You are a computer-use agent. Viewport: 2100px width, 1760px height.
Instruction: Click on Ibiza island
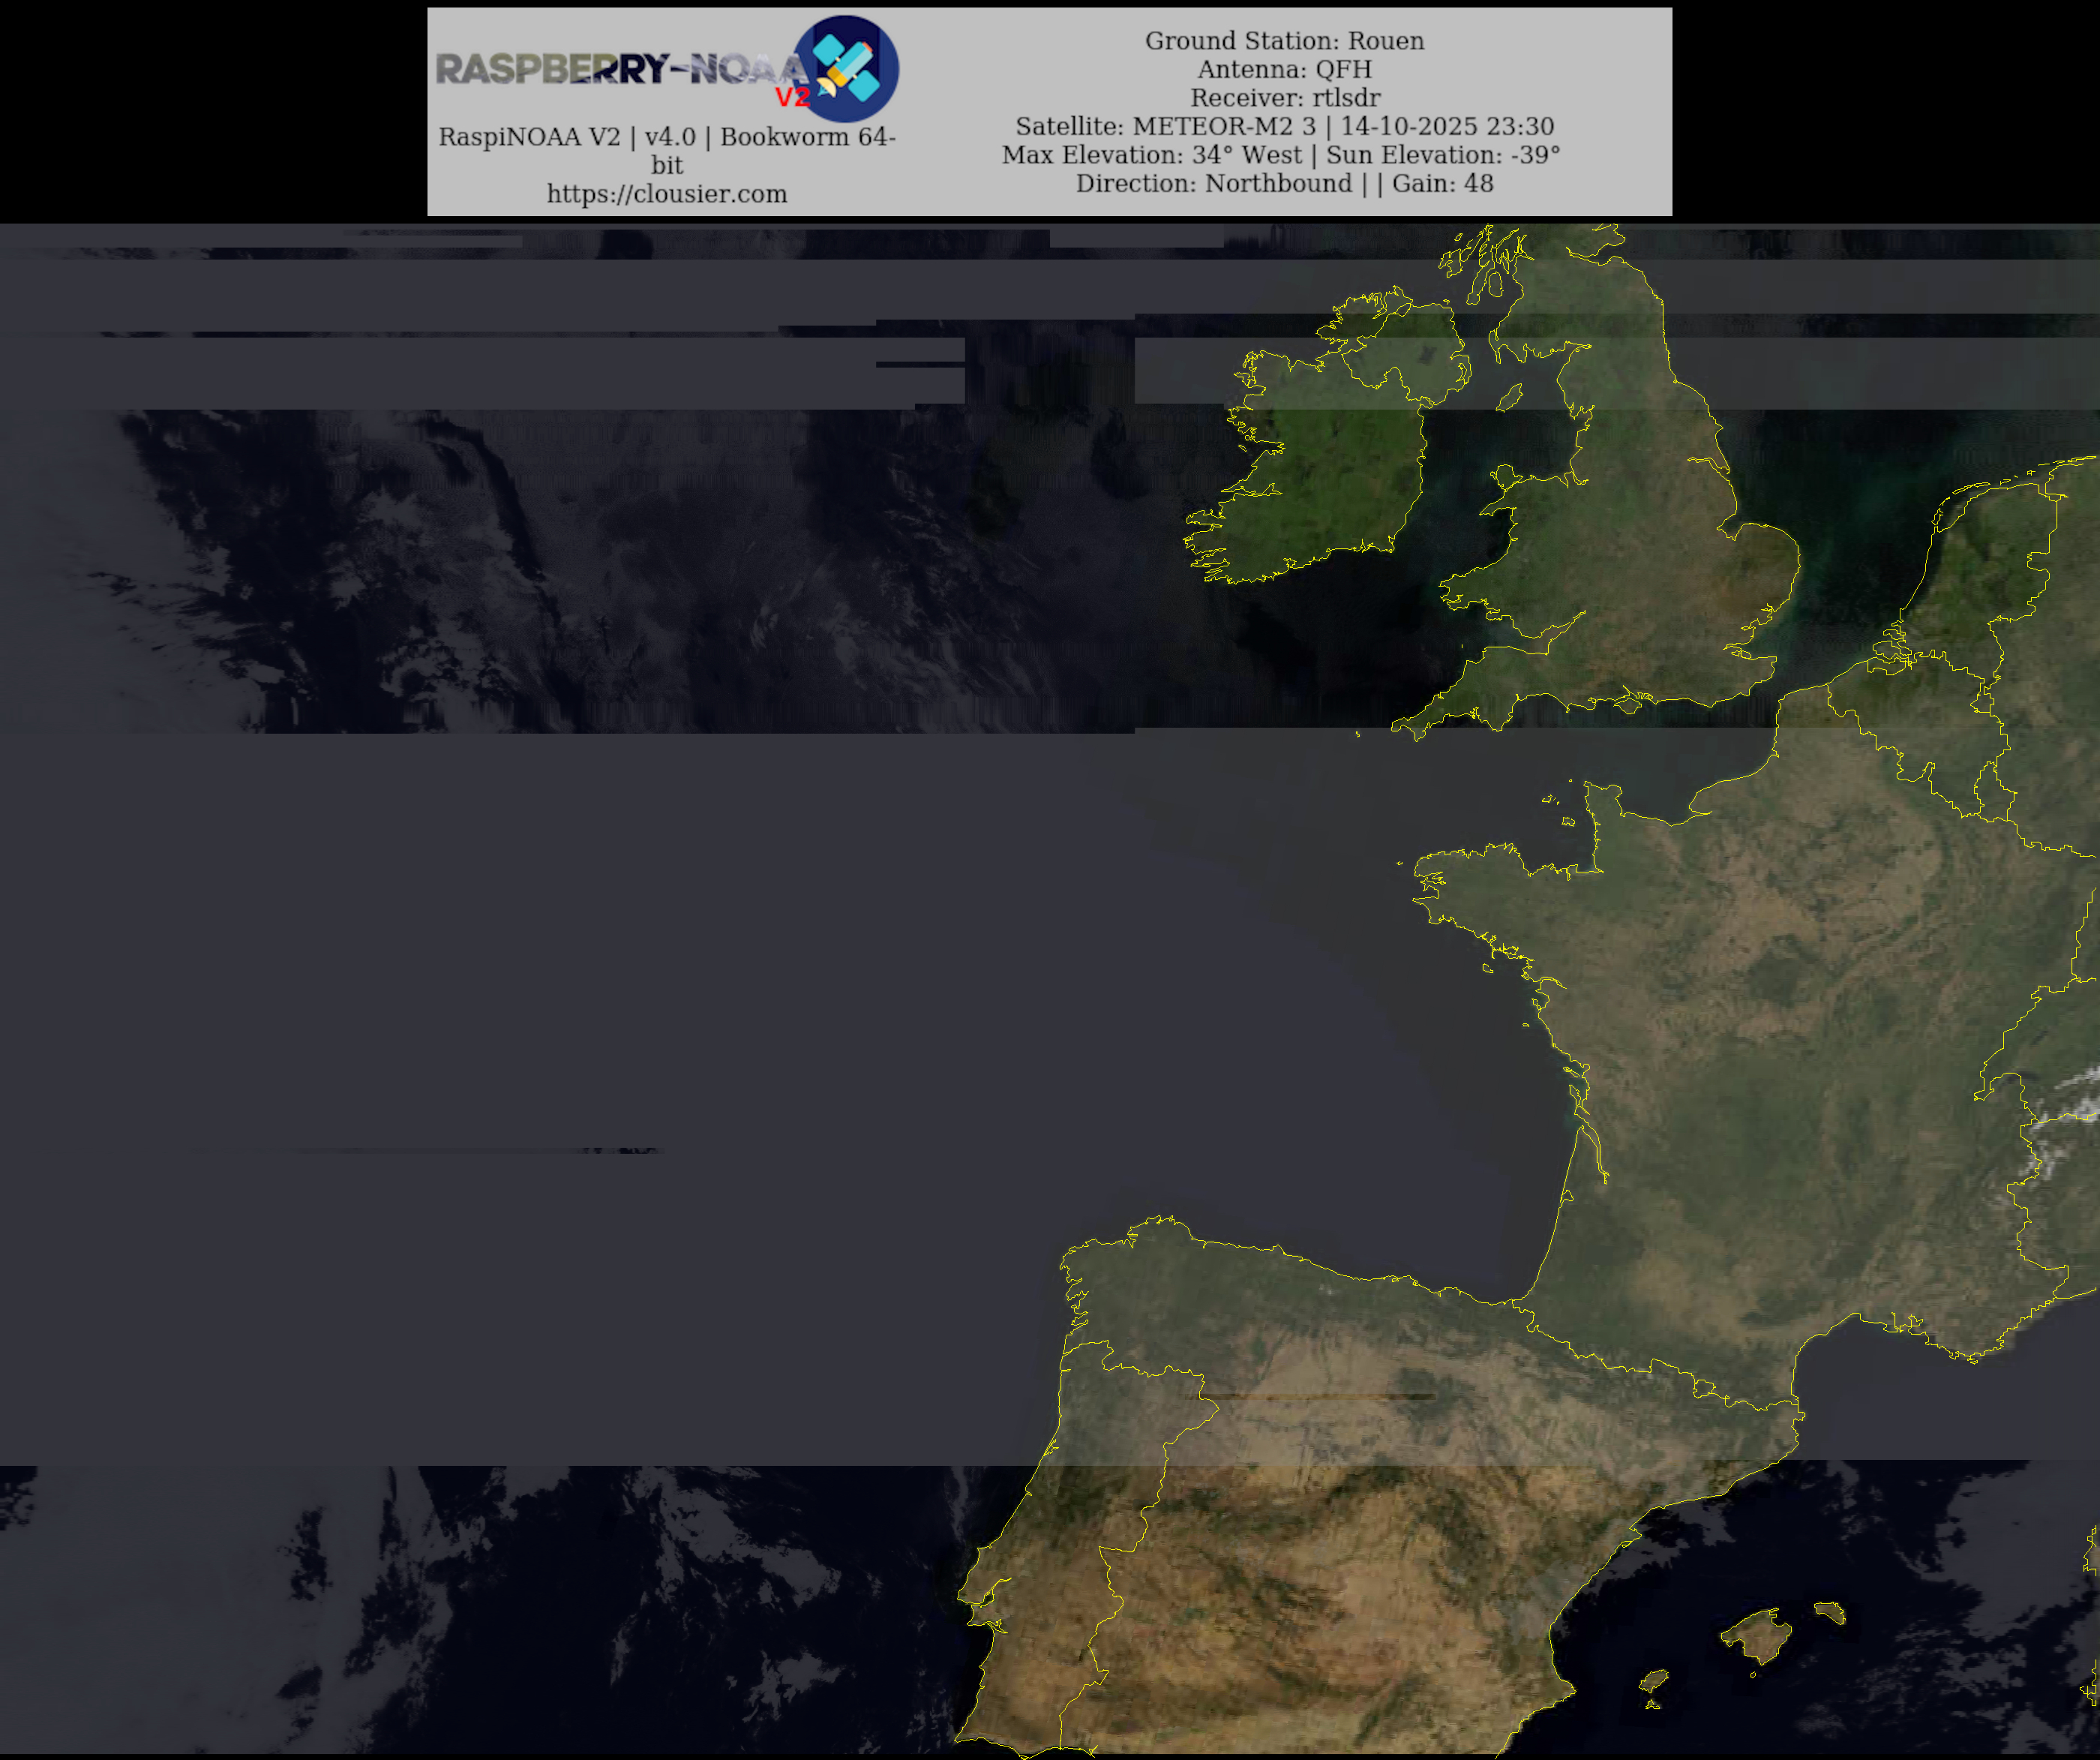1655,1681
